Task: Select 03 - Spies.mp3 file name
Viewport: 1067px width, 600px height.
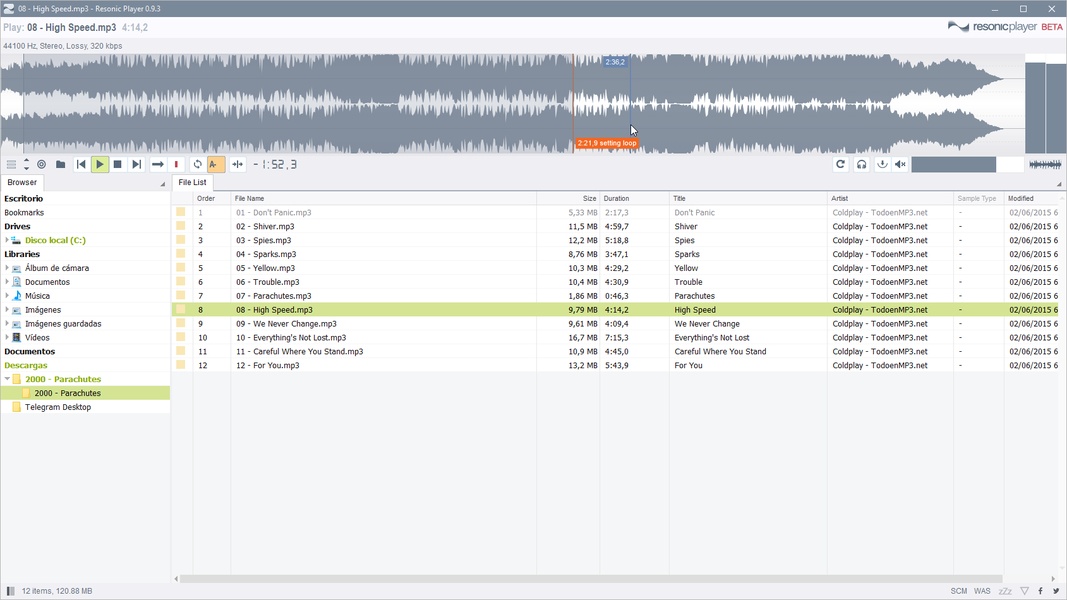Action: click(263, 240)
